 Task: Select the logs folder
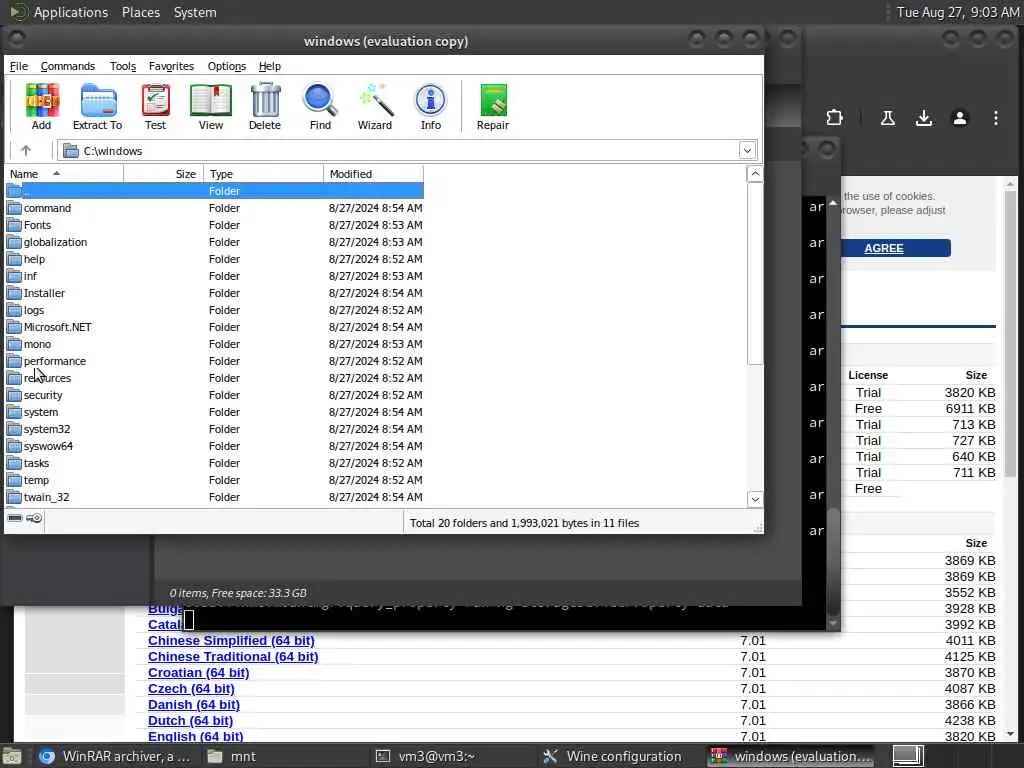point(214,310)
